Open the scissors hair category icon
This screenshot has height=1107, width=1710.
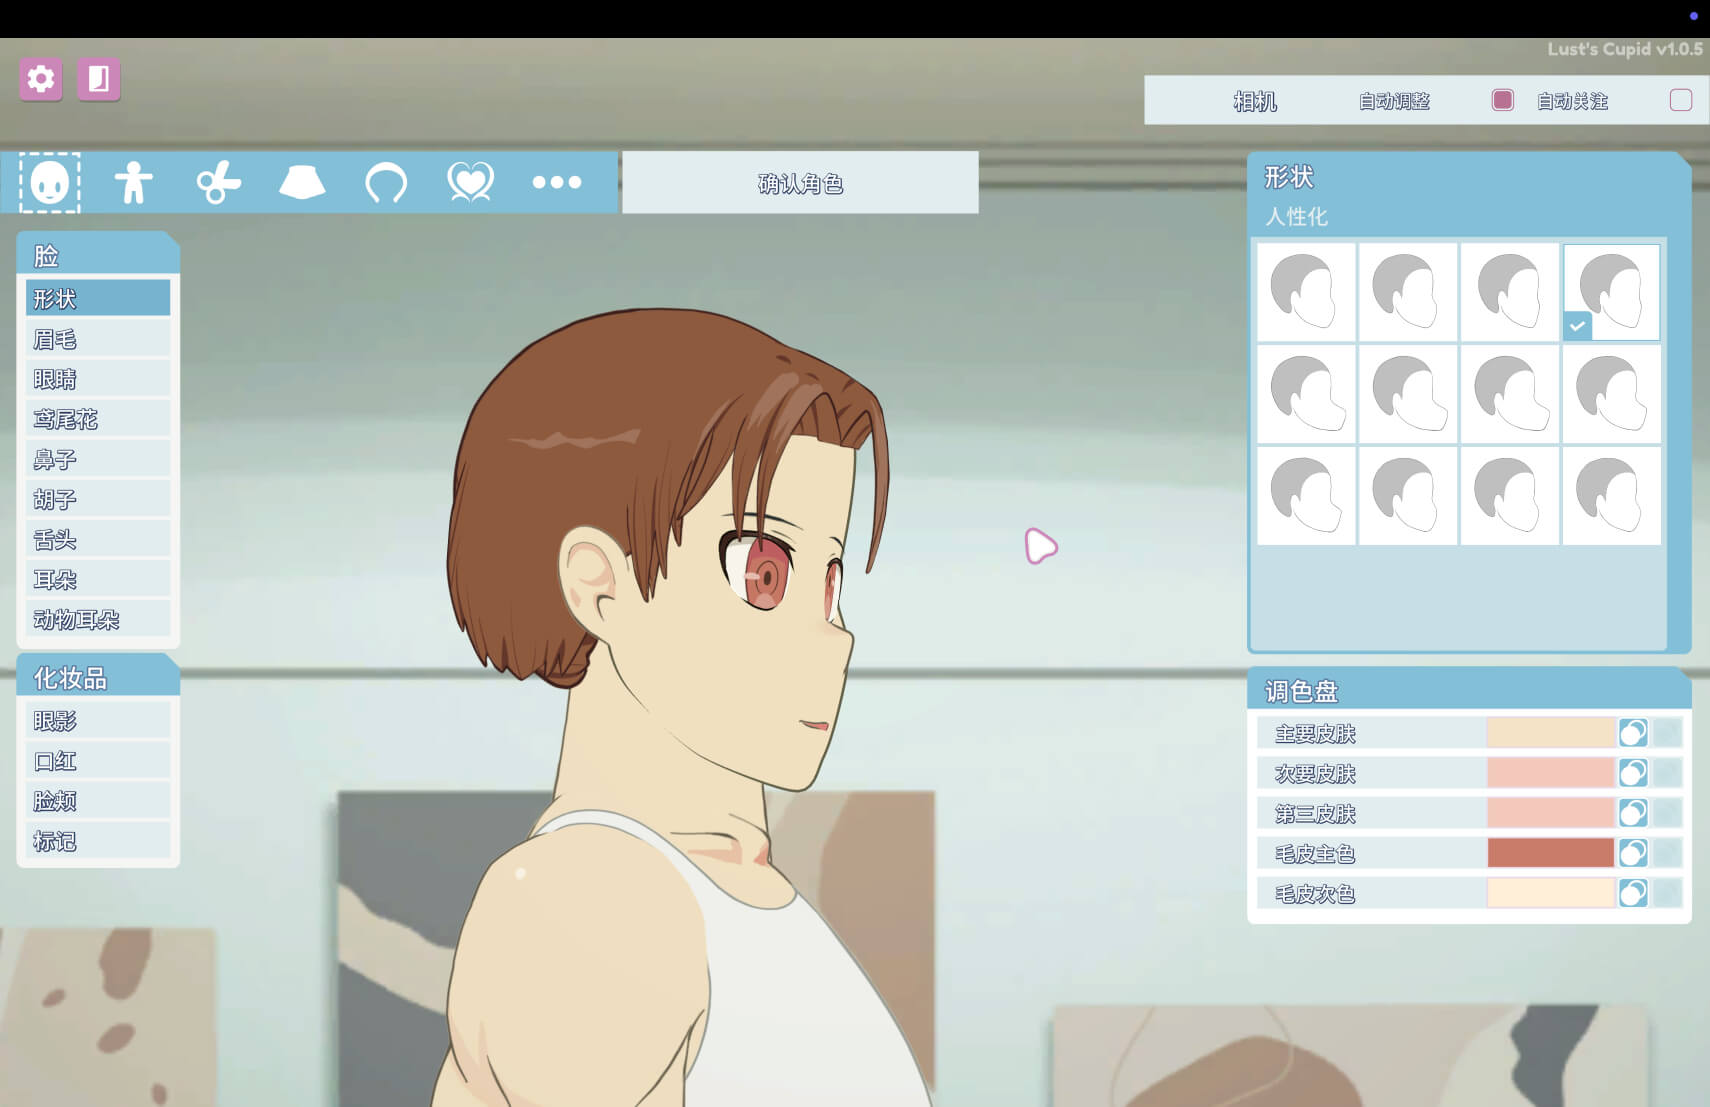coord(218,183)
